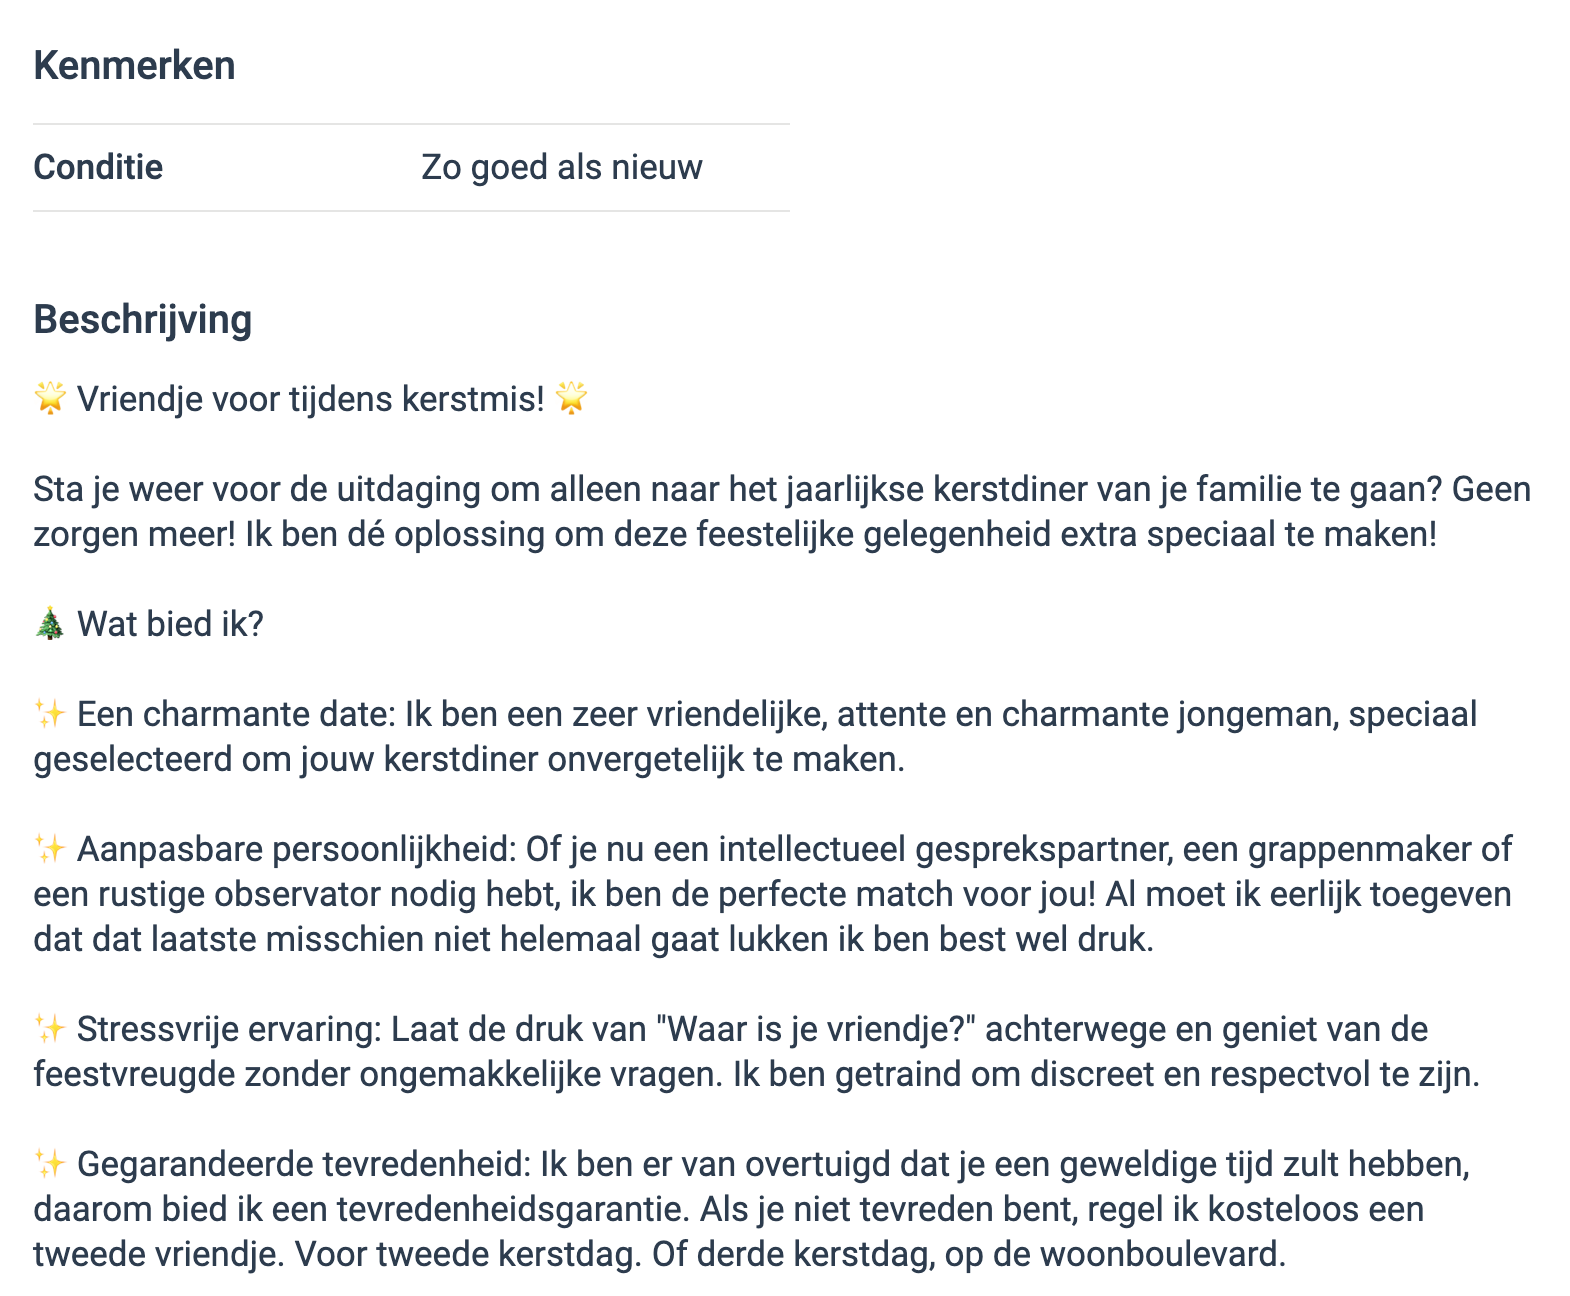The height and width of the screenshot is (1296, 1570).
Task: Click the star emoji after "kerstmis!"
Action: [571, 398]
